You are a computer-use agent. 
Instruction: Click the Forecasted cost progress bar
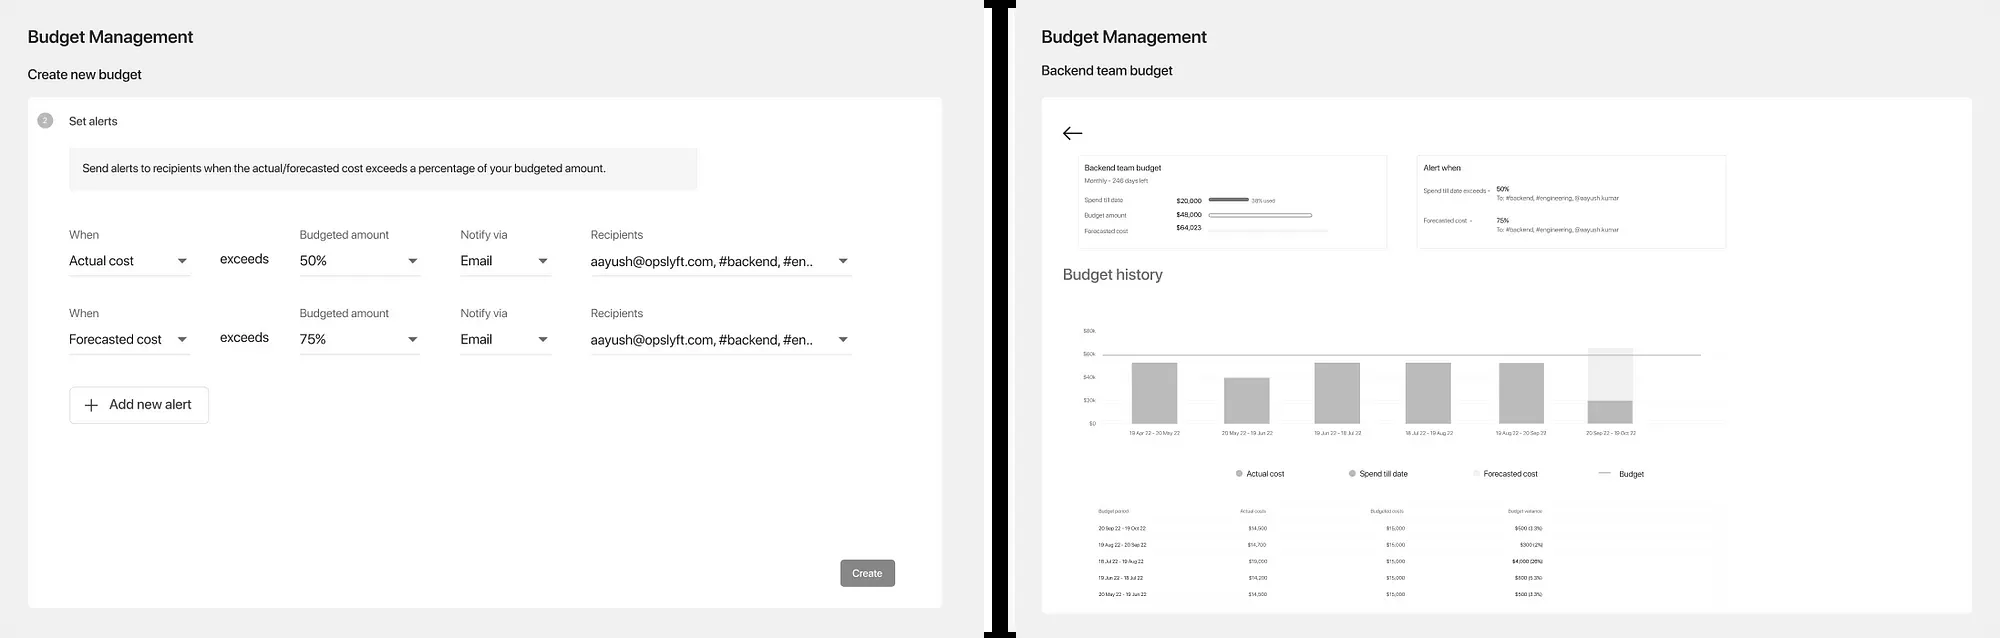[1268, 230]
